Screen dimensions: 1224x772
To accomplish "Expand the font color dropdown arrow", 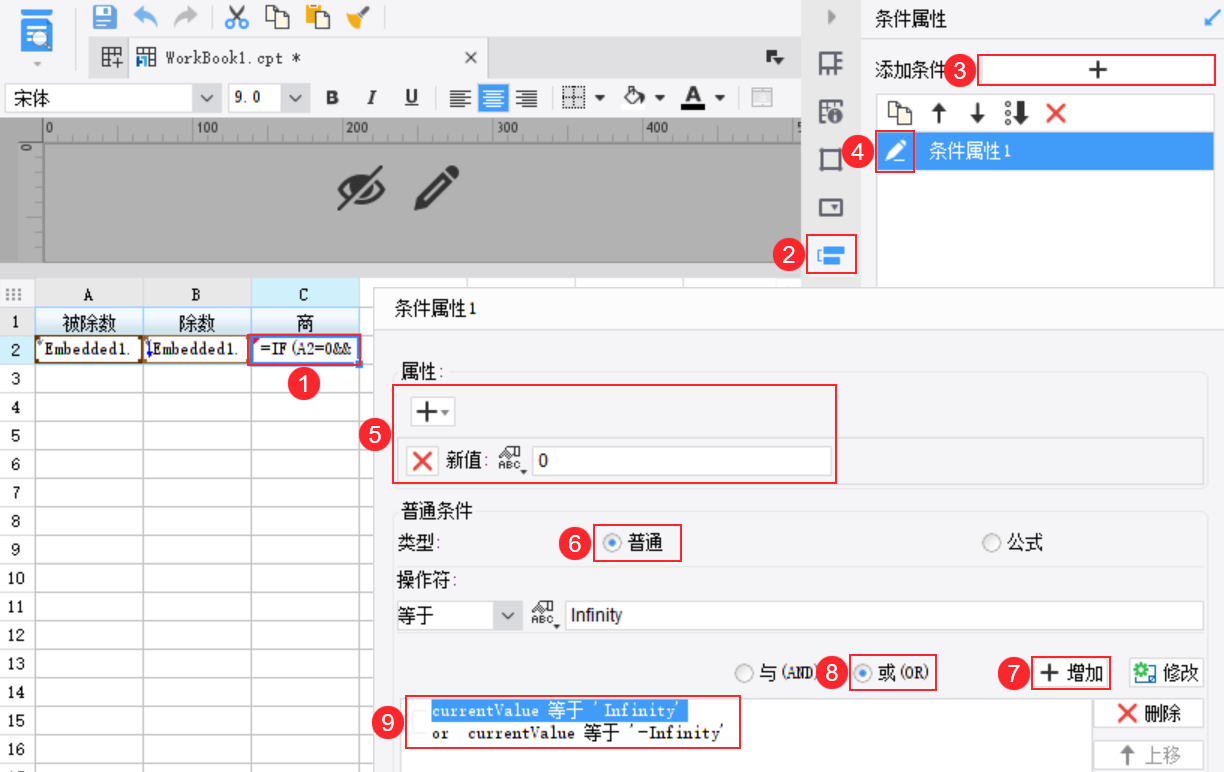I will (720, 98).
